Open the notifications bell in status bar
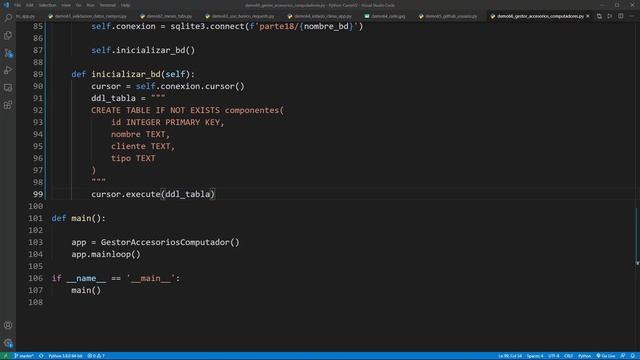The width and height of the screenshot is (640, 360). click(633, 356)
